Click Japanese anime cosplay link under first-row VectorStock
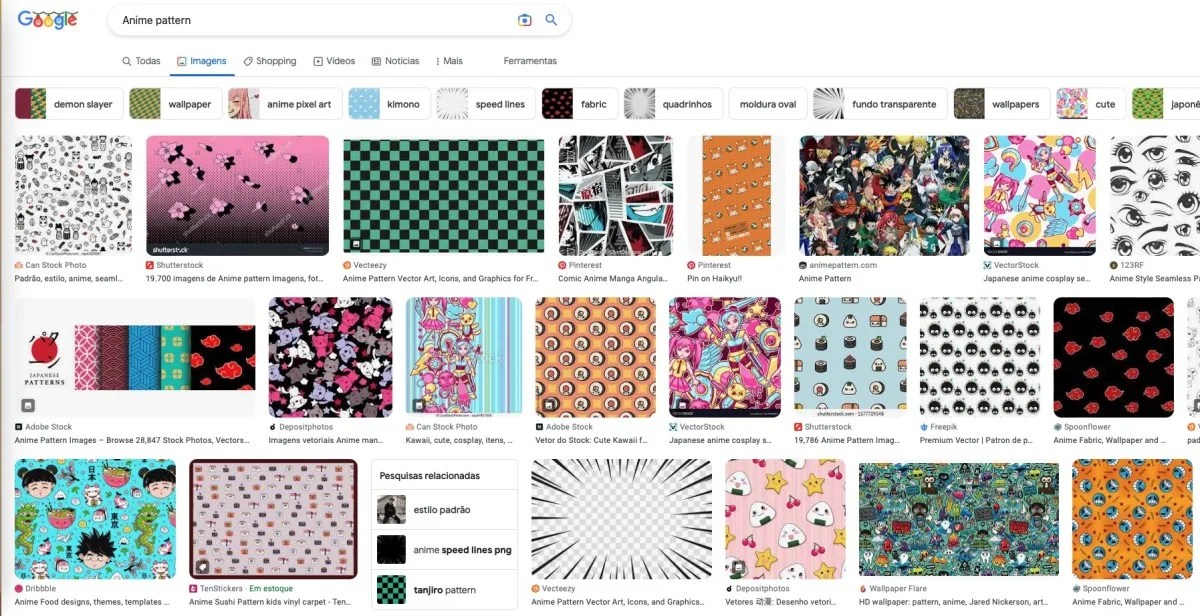The height and width of the screenshot is (616, 1200). point(1037,279)
